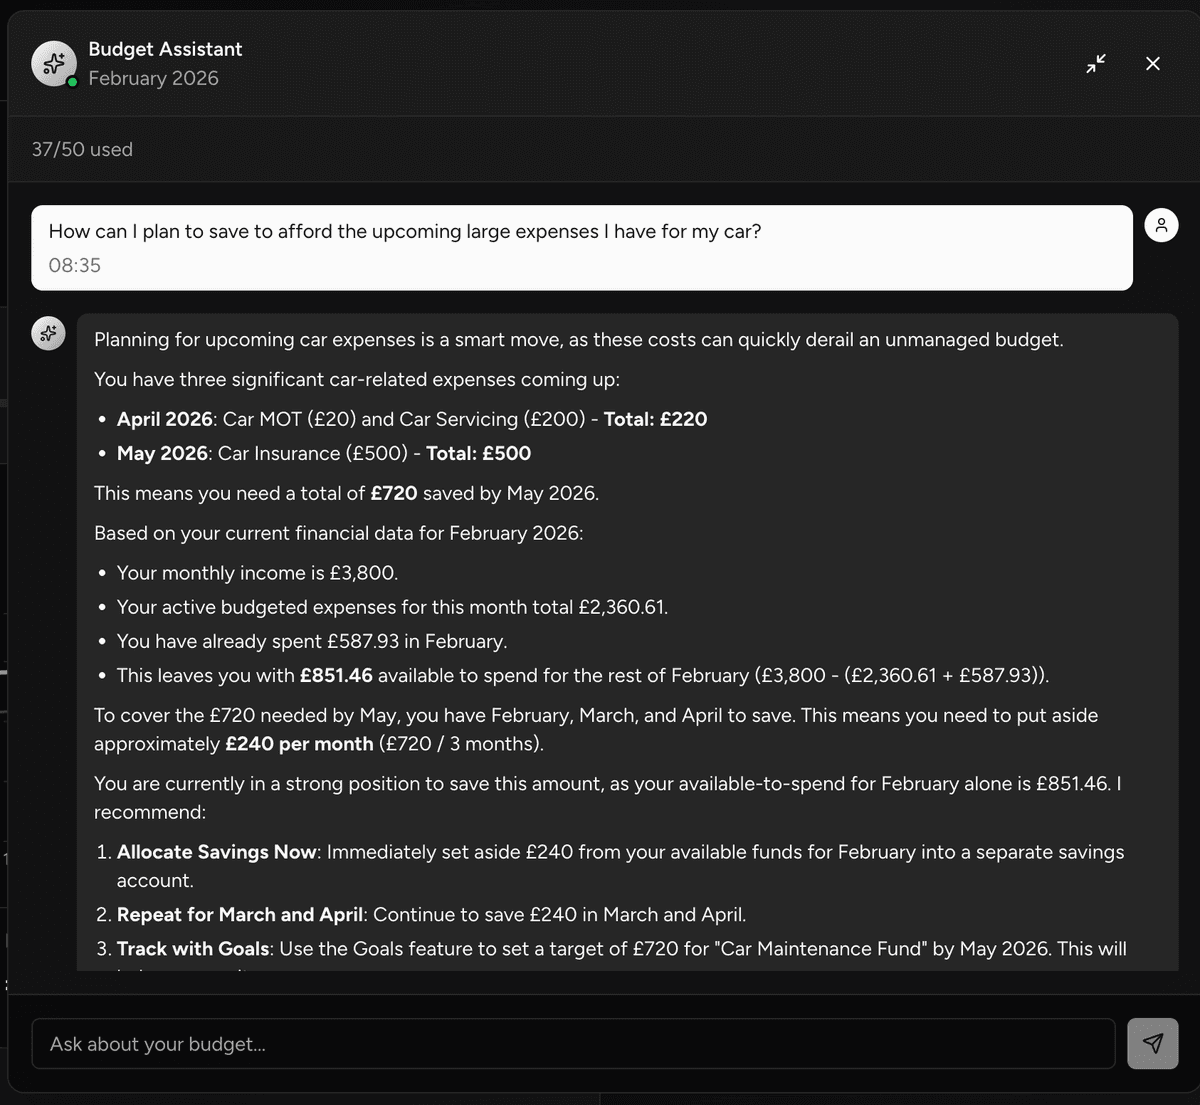Click the user question message bubble

[x=581, y=247]
